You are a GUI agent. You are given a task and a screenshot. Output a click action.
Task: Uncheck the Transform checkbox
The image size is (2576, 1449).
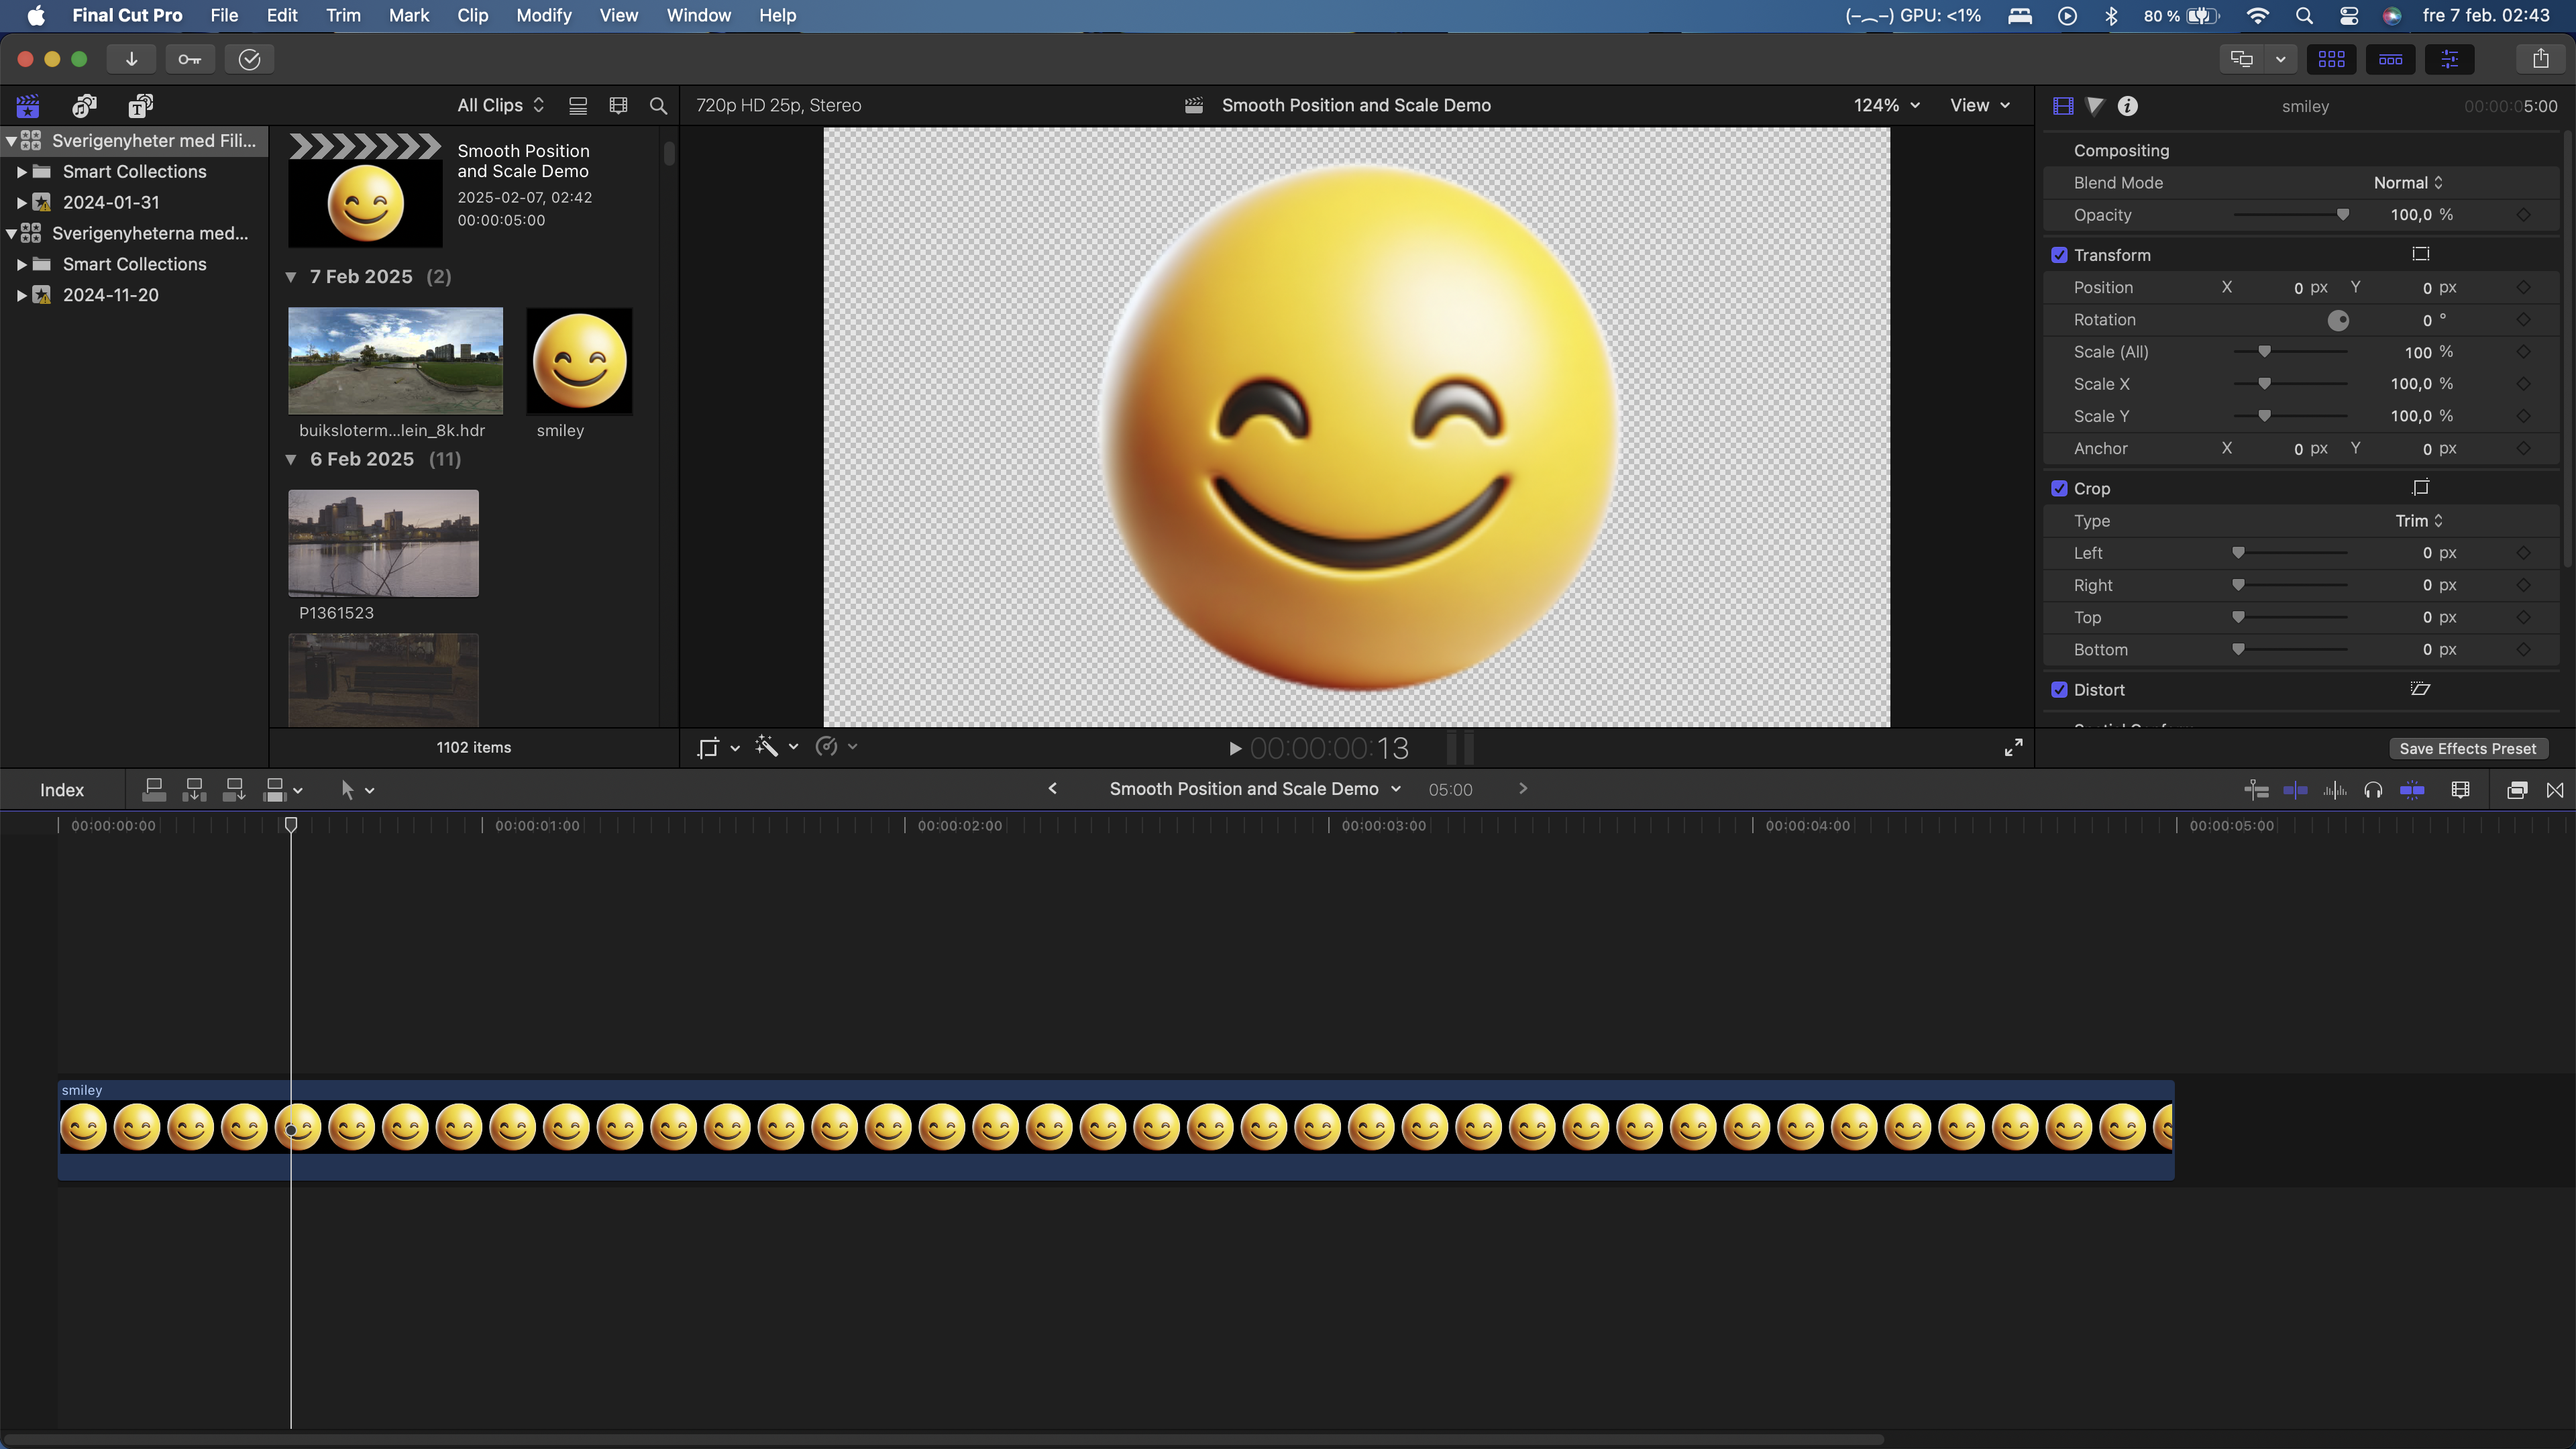coord(2059,255)
